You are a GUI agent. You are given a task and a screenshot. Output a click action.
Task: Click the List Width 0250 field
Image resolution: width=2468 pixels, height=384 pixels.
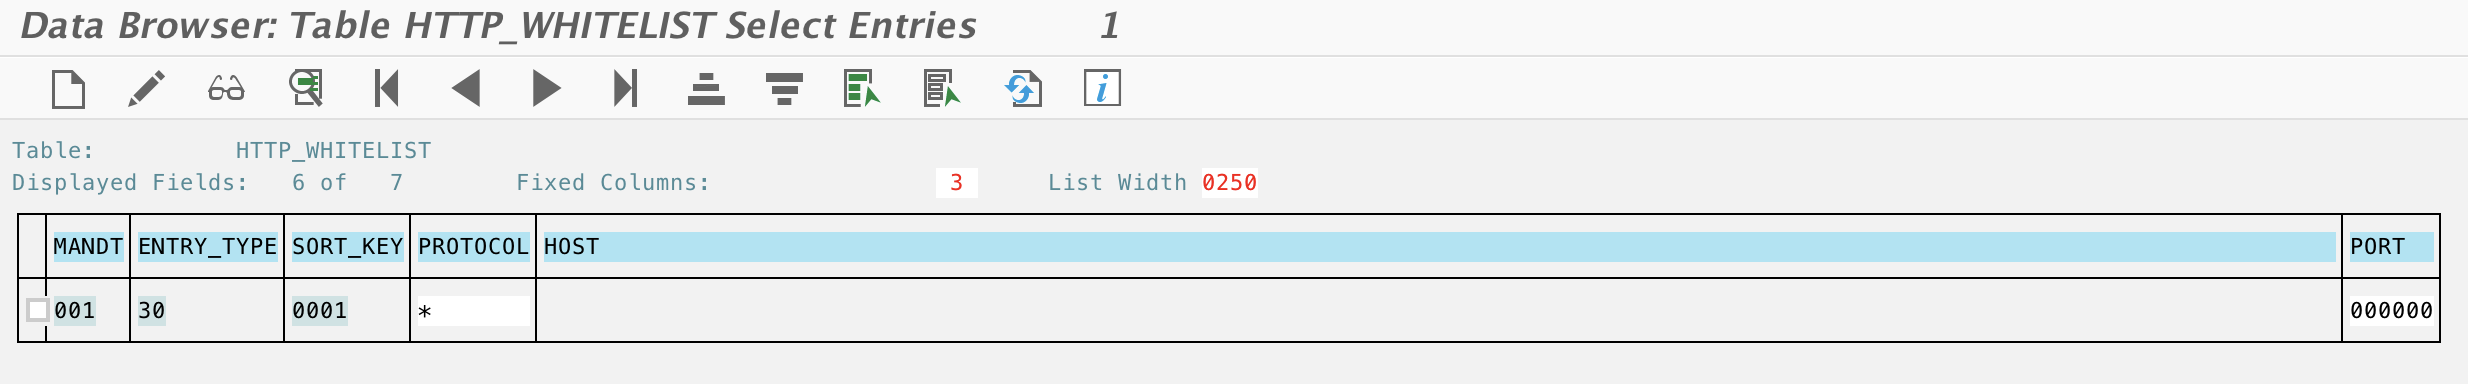coord(1230,182)
